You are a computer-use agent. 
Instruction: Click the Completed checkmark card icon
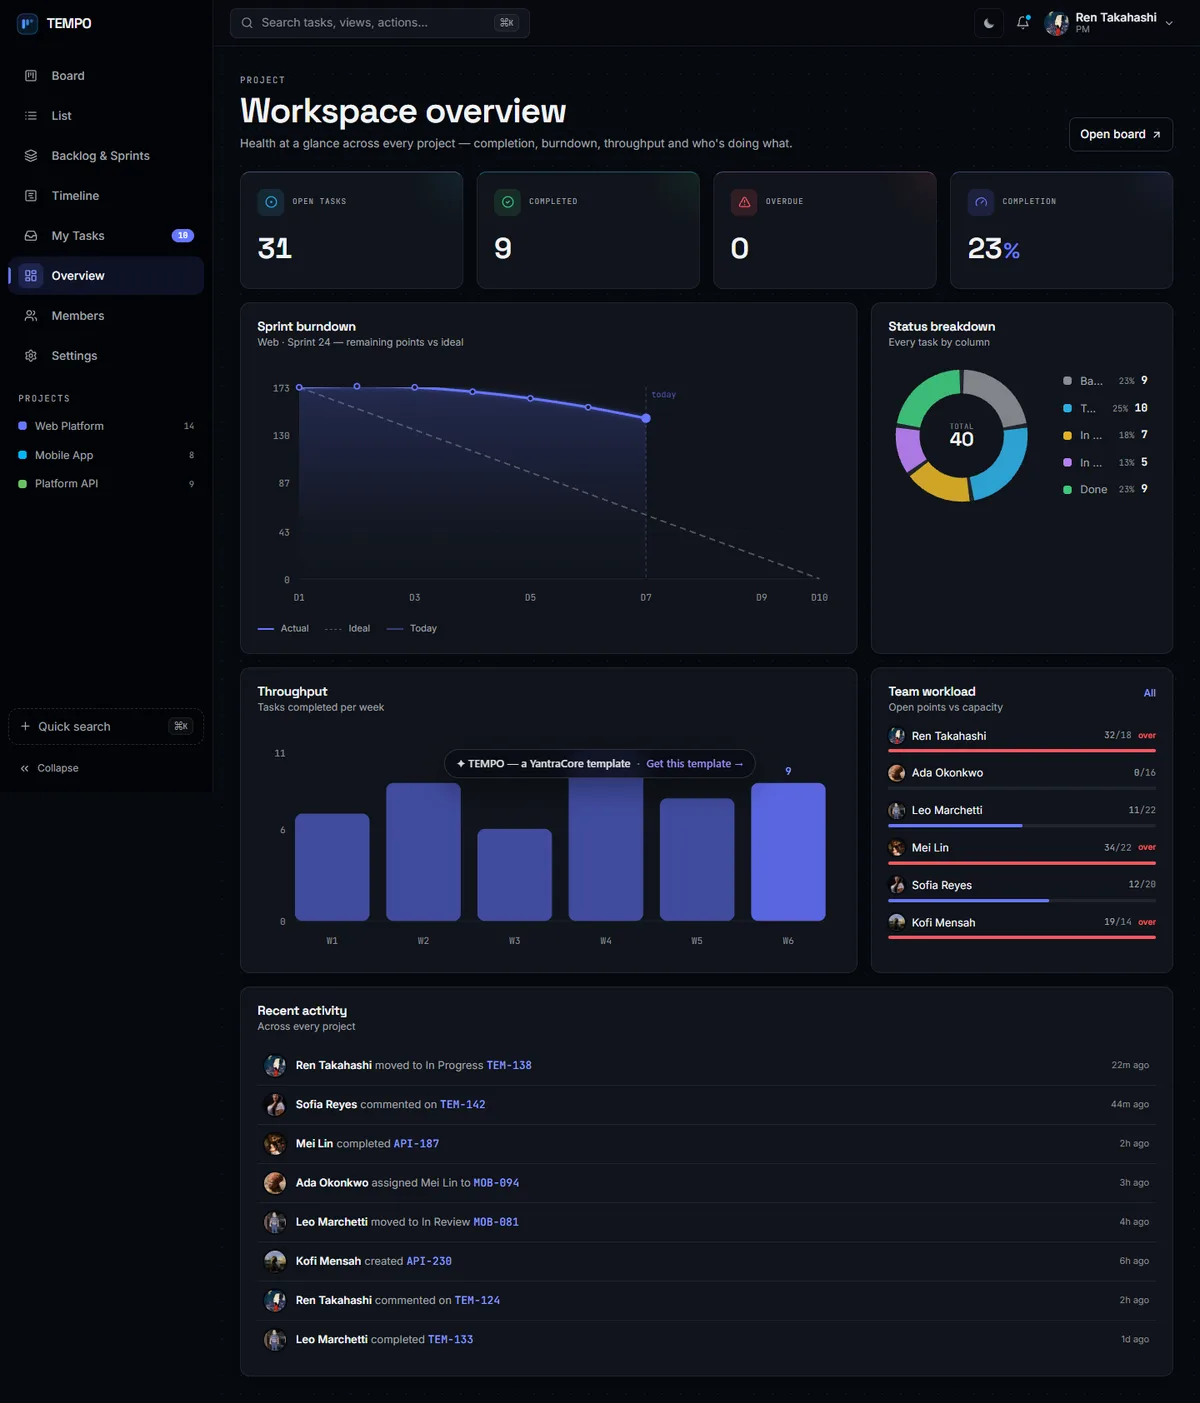point(508,202)
